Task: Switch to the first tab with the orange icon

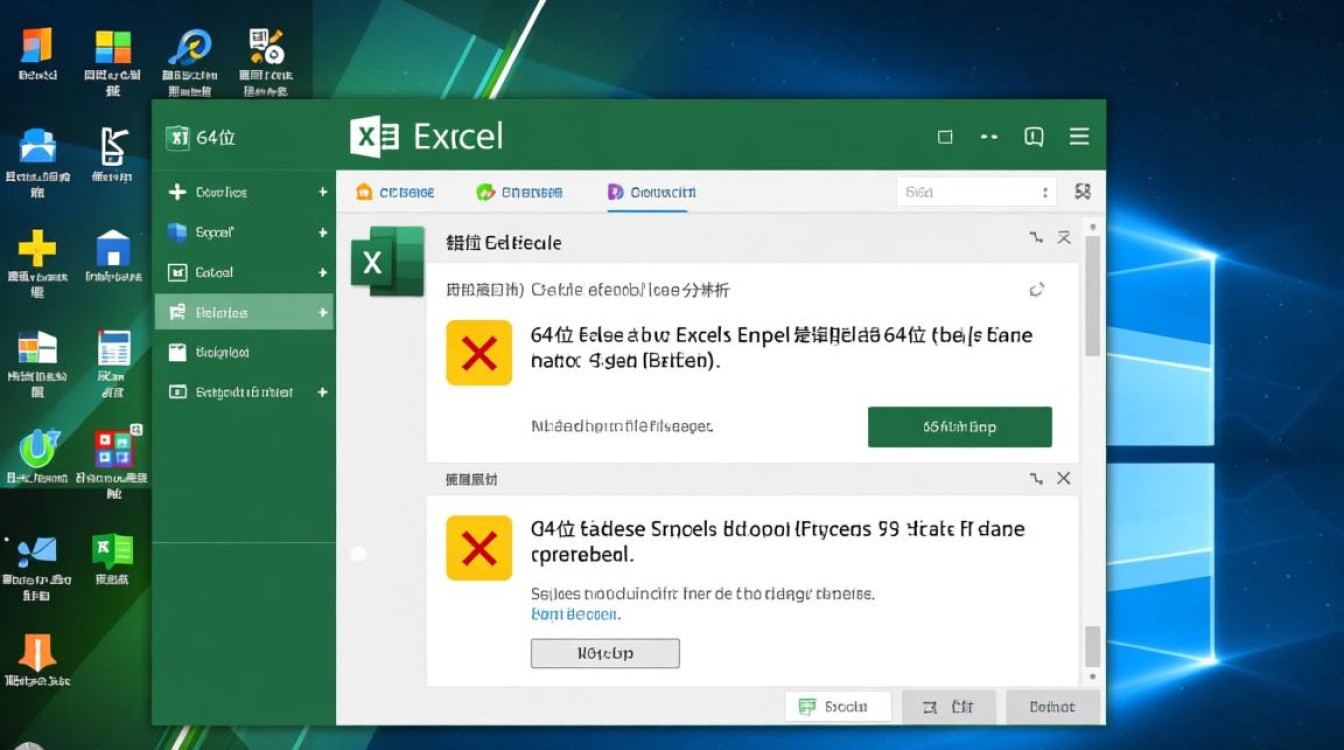Action: coord(395,192)
